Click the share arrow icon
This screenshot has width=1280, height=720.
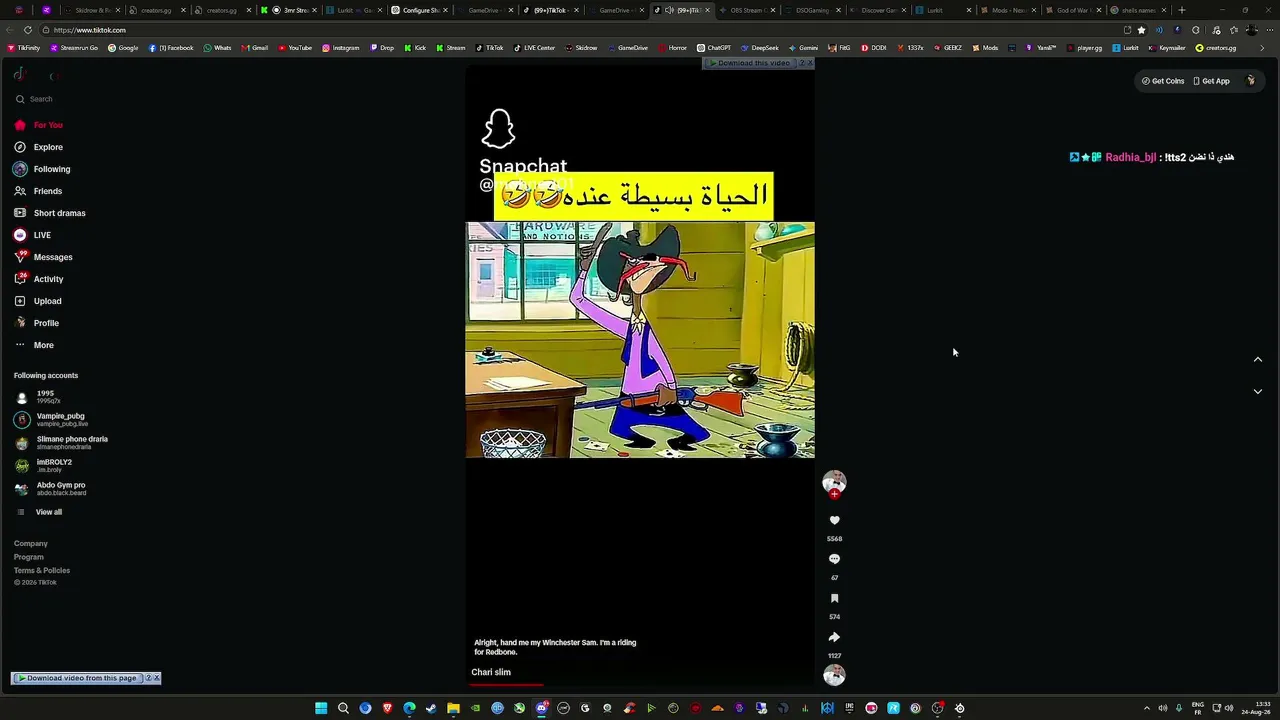pyautogui.click(x=834, y=637)
